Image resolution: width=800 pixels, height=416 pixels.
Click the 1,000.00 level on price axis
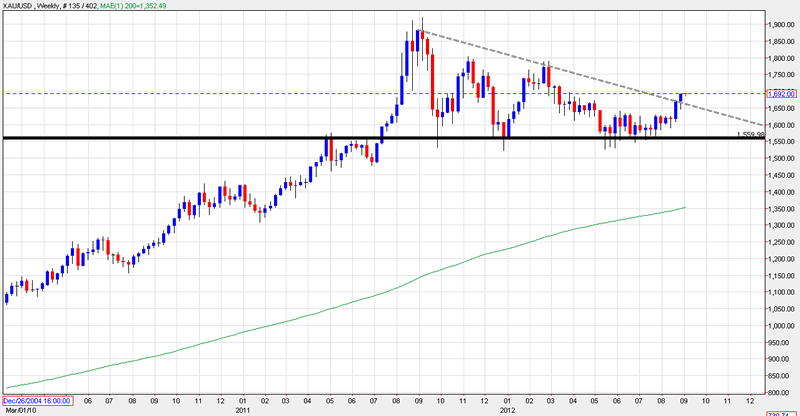pyautogui.click(x=780, y=325)
